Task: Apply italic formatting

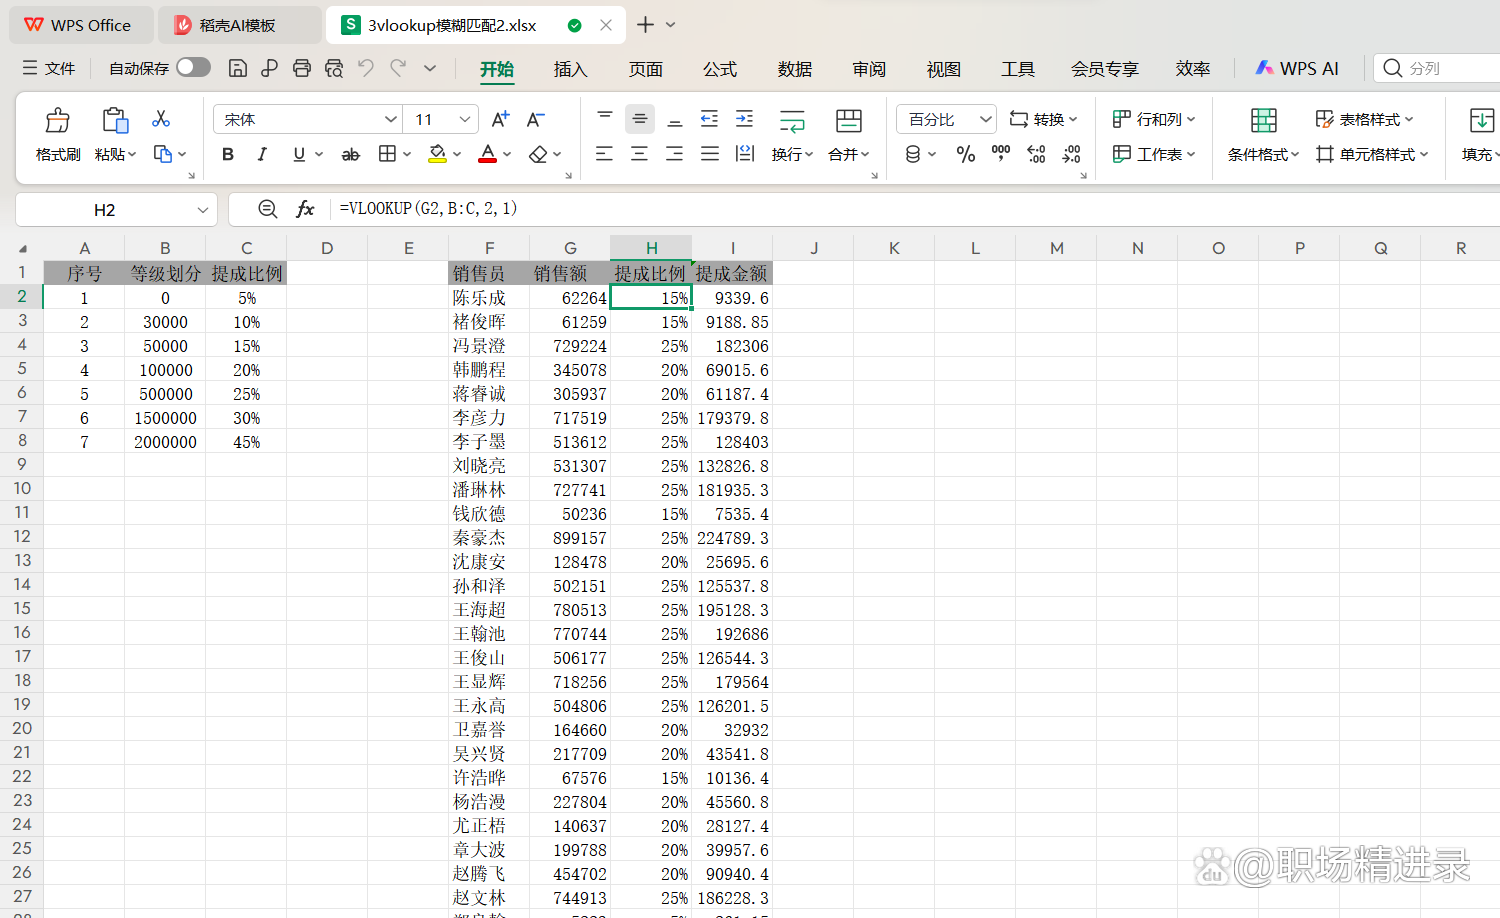Action: pos(262,154)
